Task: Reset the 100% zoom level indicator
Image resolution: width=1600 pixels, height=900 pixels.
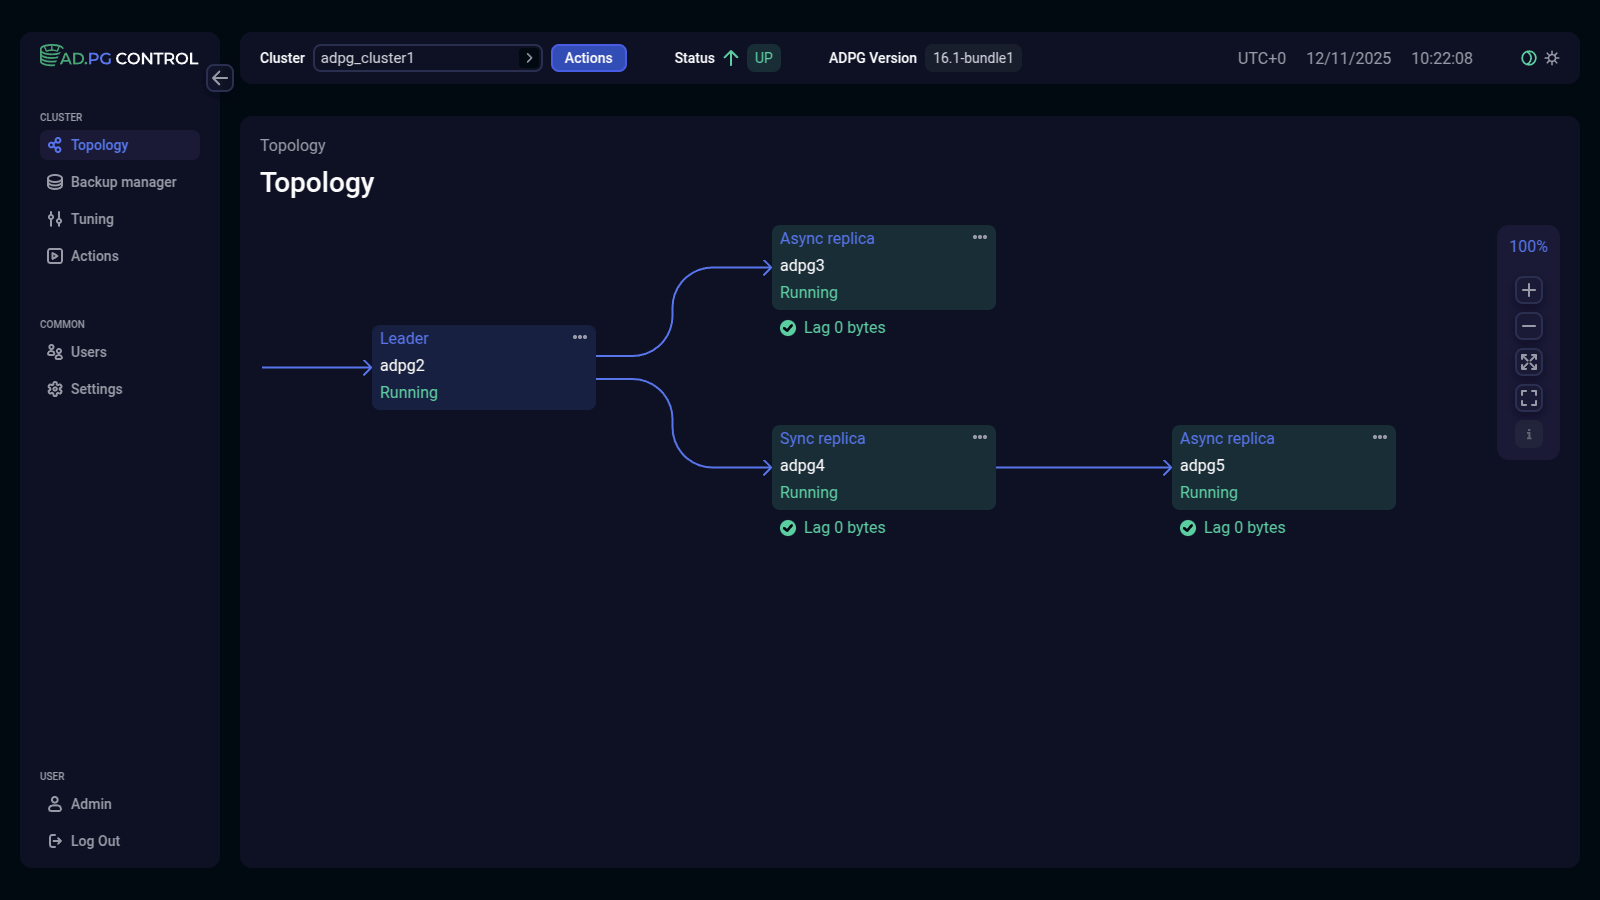Action: tap(1528, 246)
